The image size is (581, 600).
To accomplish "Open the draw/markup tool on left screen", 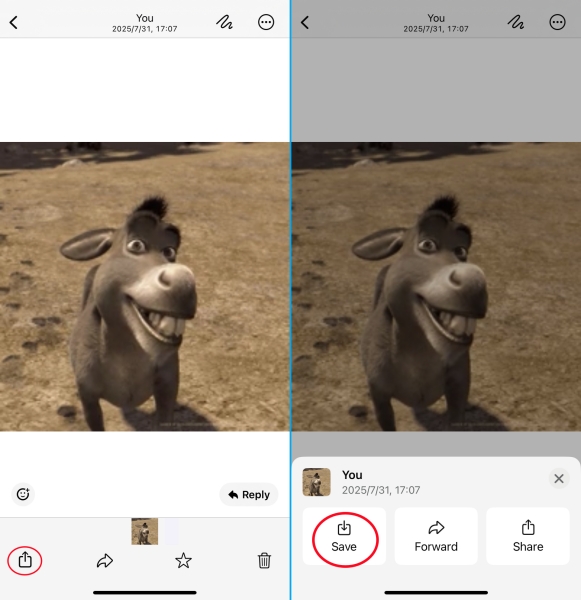I will [x=224, y=22].
